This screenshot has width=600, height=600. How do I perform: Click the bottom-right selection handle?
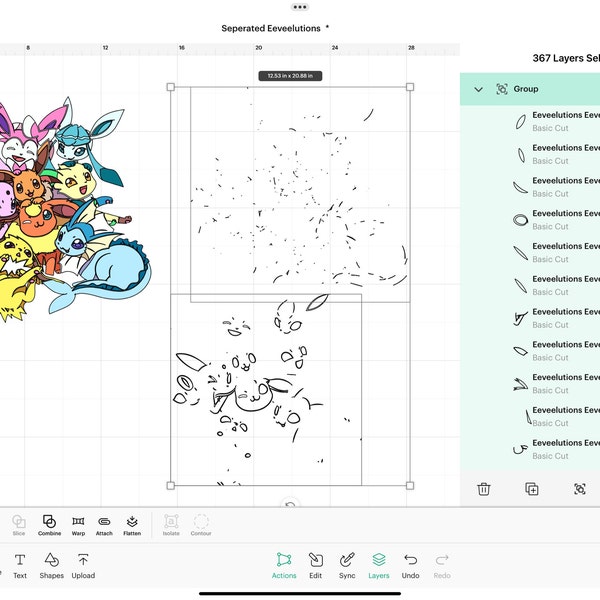[x=410, y=486]
